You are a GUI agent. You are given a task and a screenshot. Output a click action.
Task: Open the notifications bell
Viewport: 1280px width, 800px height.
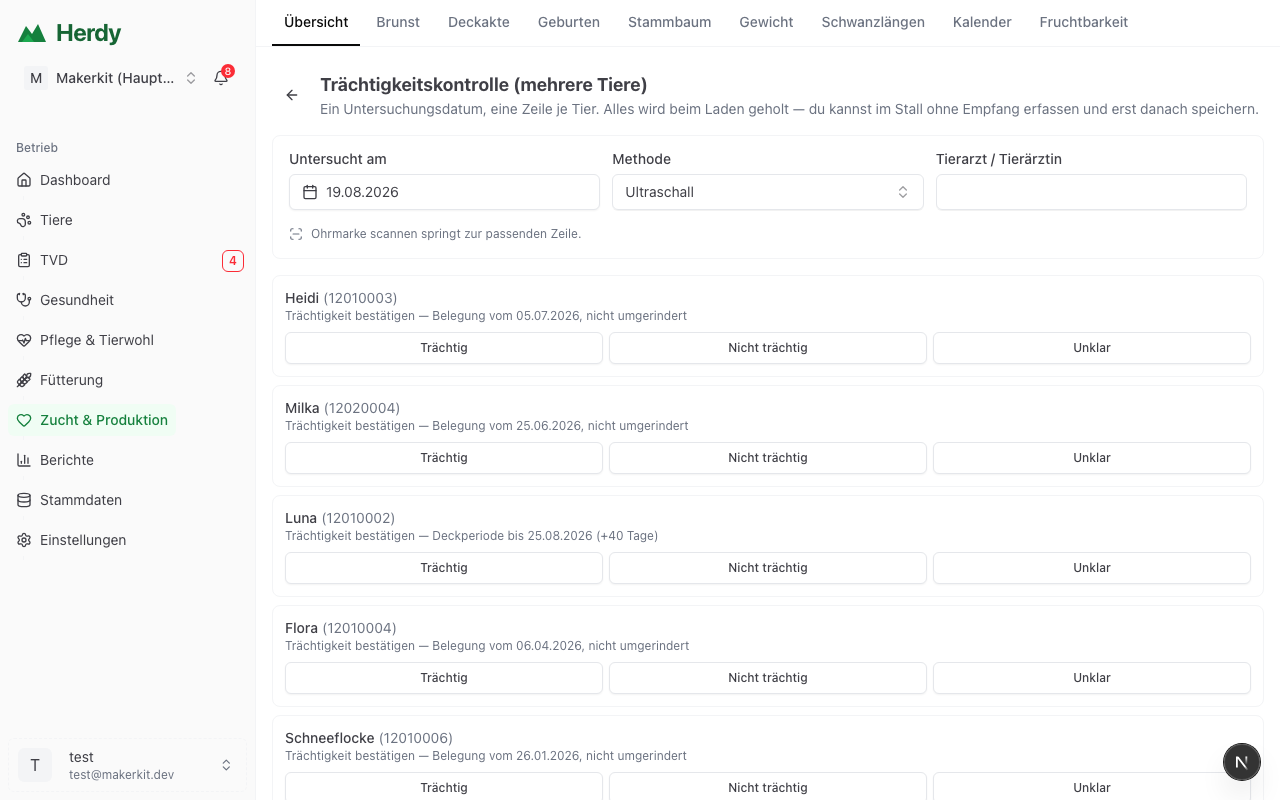click(x=221, y=78)
